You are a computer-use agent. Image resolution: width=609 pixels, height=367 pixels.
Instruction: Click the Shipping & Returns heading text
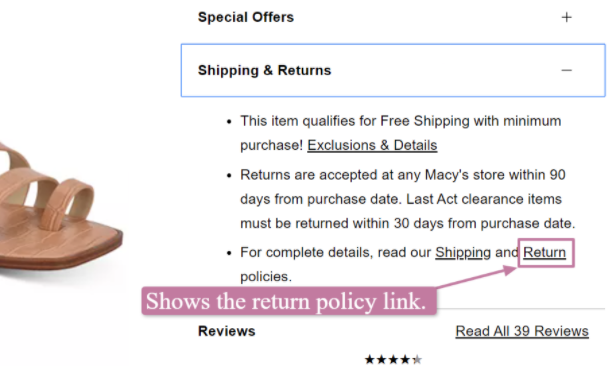click(264, 70)
